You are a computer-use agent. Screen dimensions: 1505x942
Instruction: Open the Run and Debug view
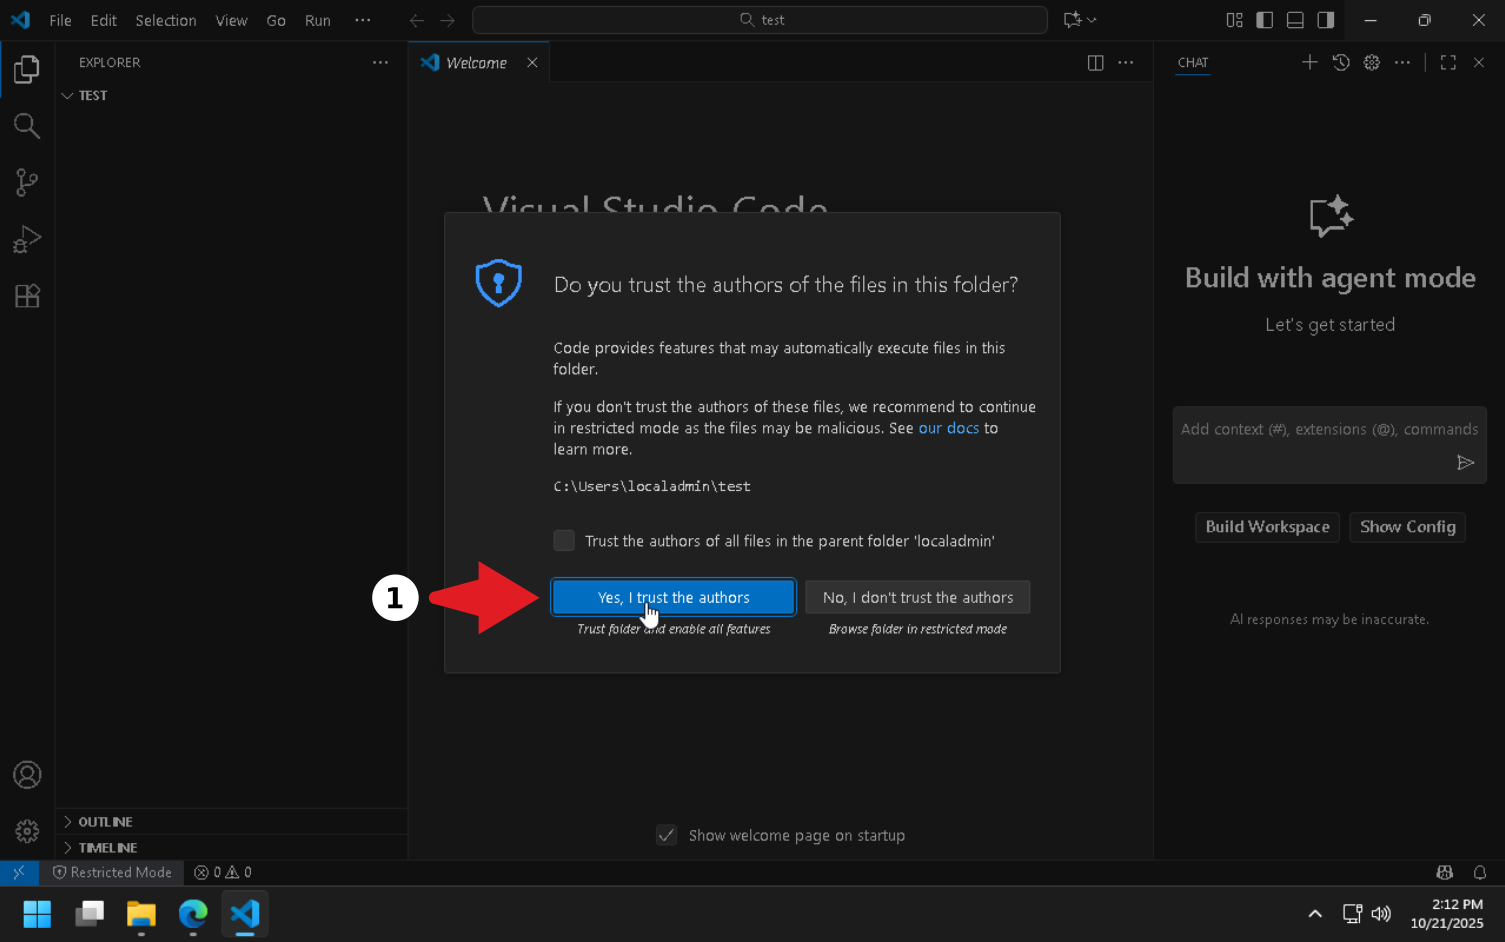click(x=27, y=239)
